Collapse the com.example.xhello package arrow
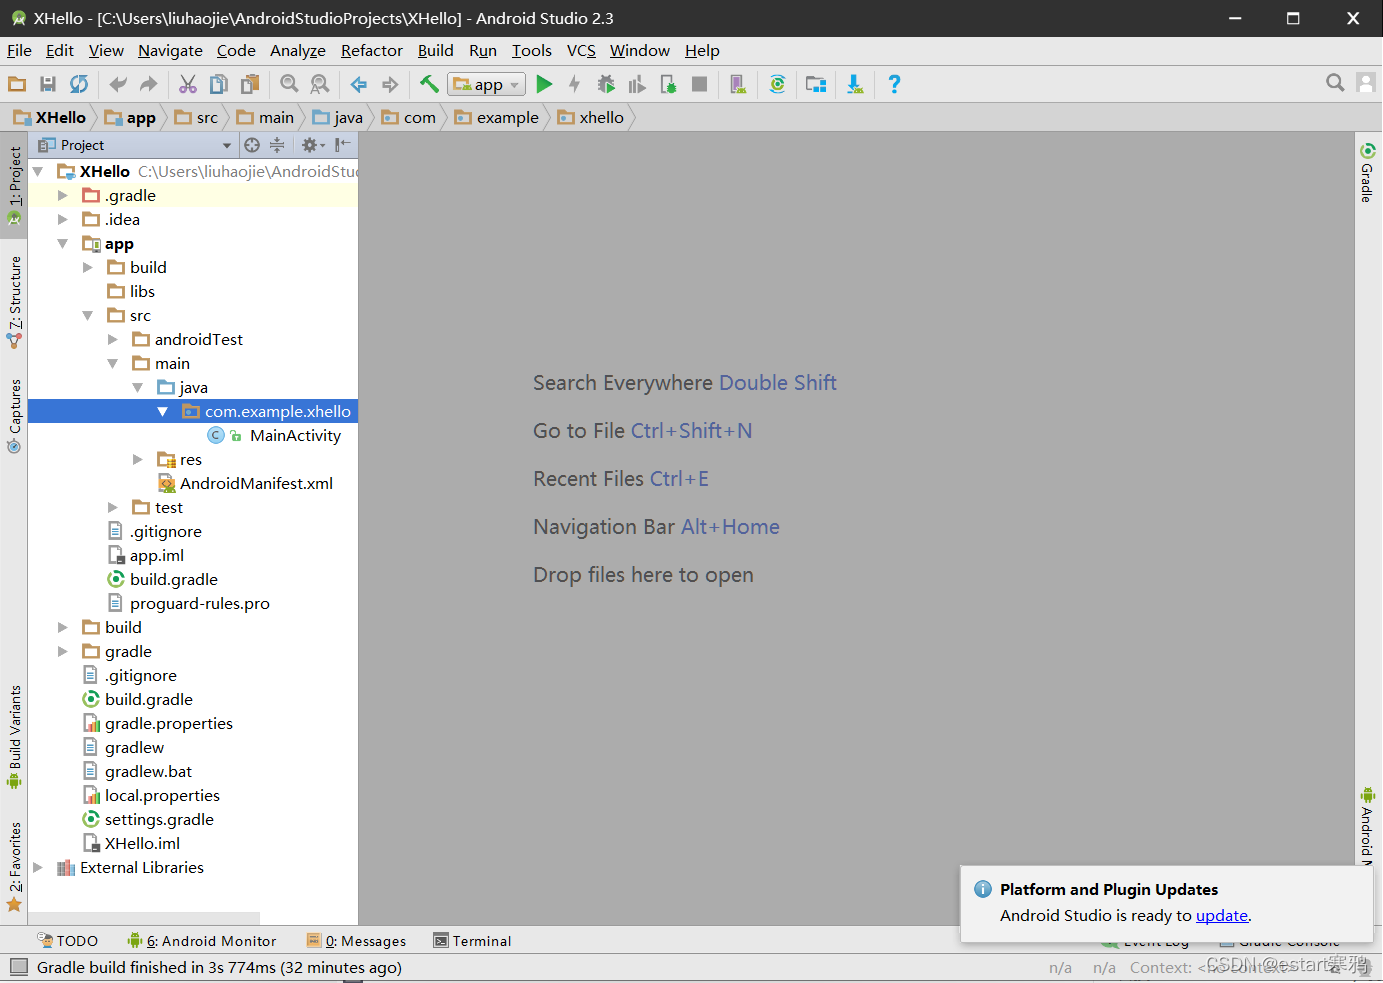 click(x=163, y=411)
